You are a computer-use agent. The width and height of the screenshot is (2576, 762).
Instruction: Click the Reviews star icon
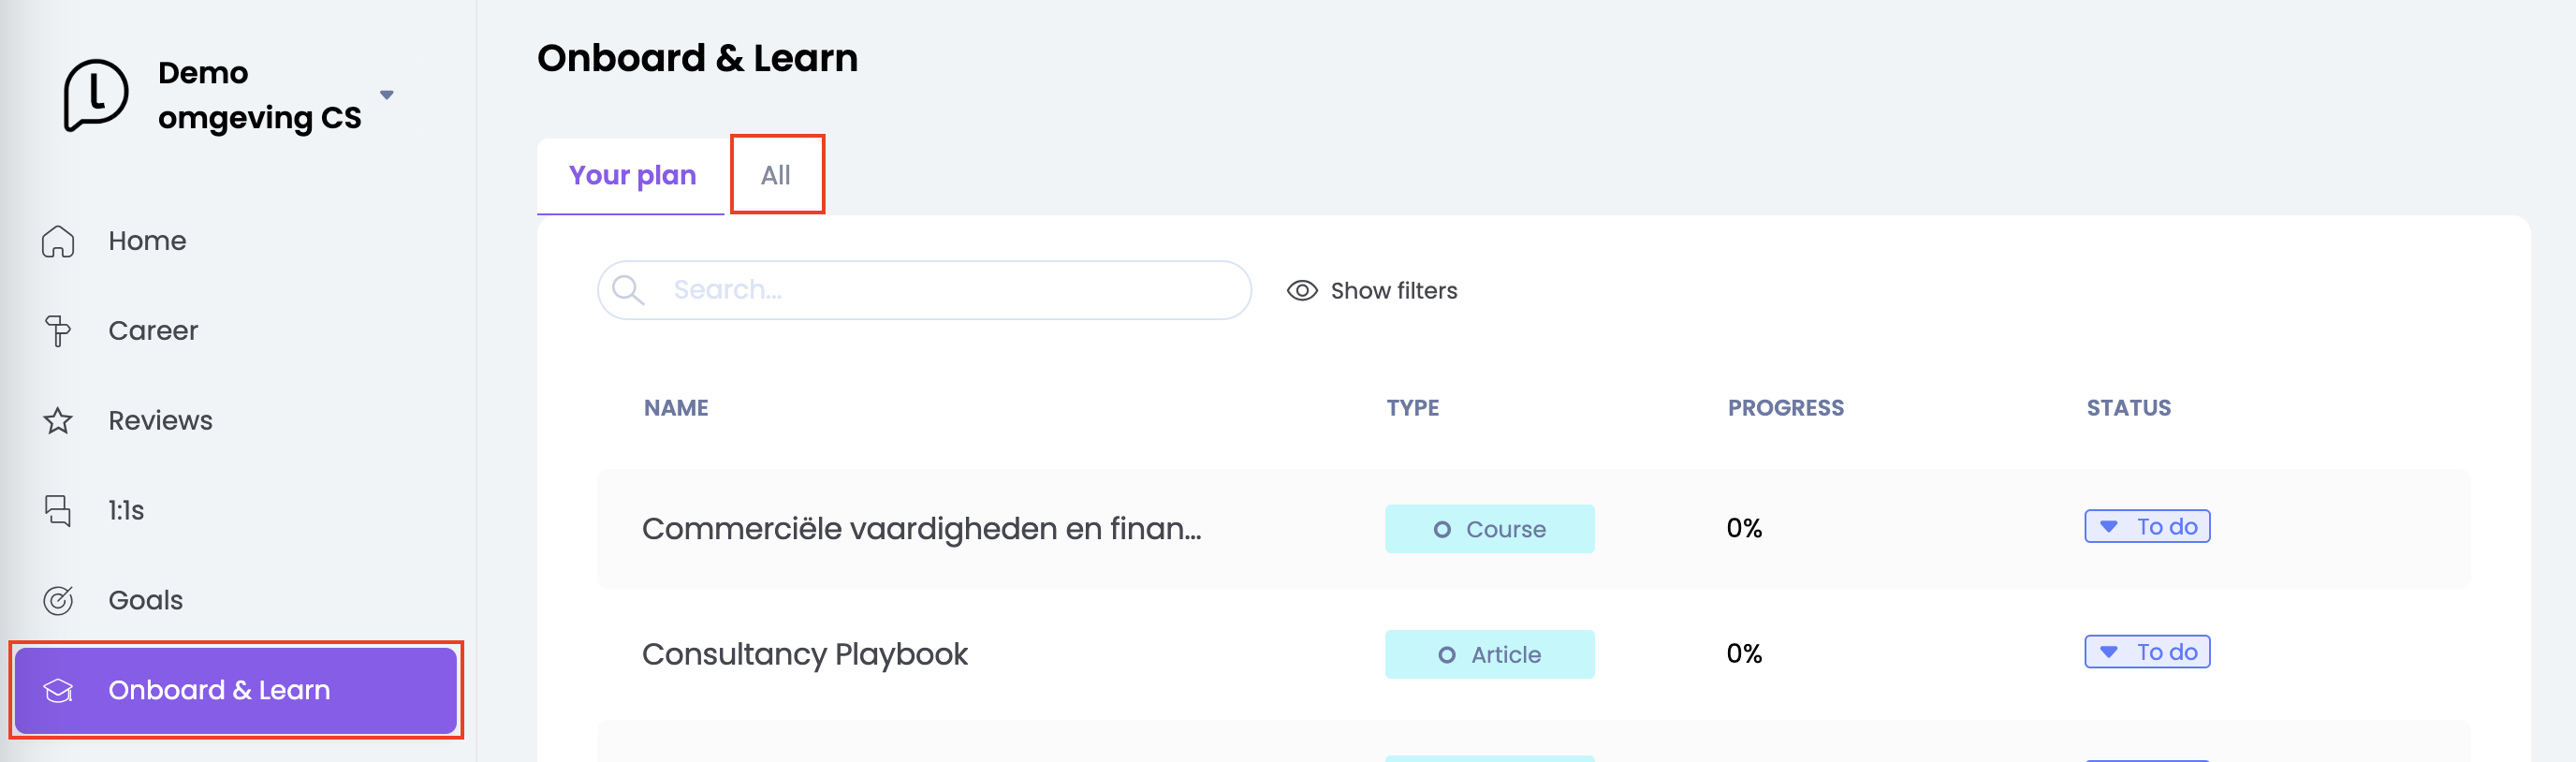58,421
